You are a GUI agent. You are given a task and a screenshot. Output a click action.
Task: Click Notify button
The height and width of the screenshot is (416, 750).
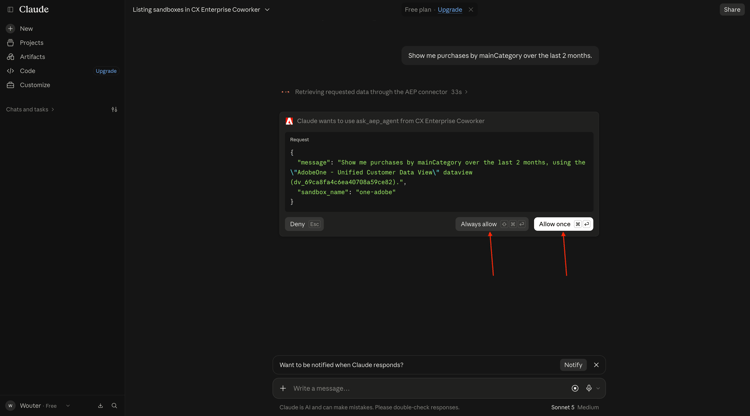573,365
